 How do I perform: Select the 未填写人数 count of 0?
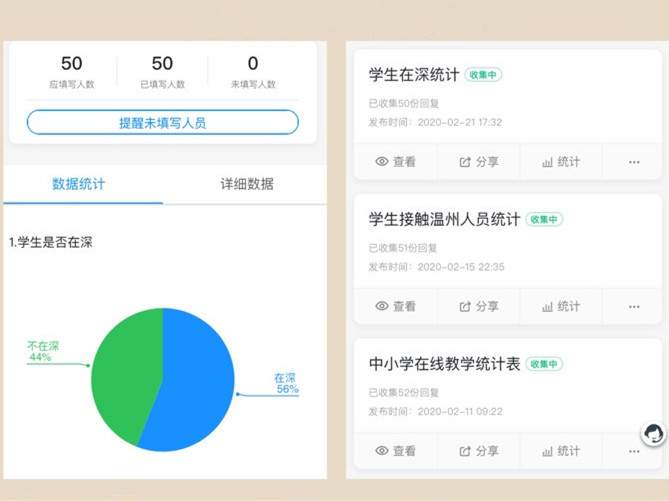click(252, 64)
